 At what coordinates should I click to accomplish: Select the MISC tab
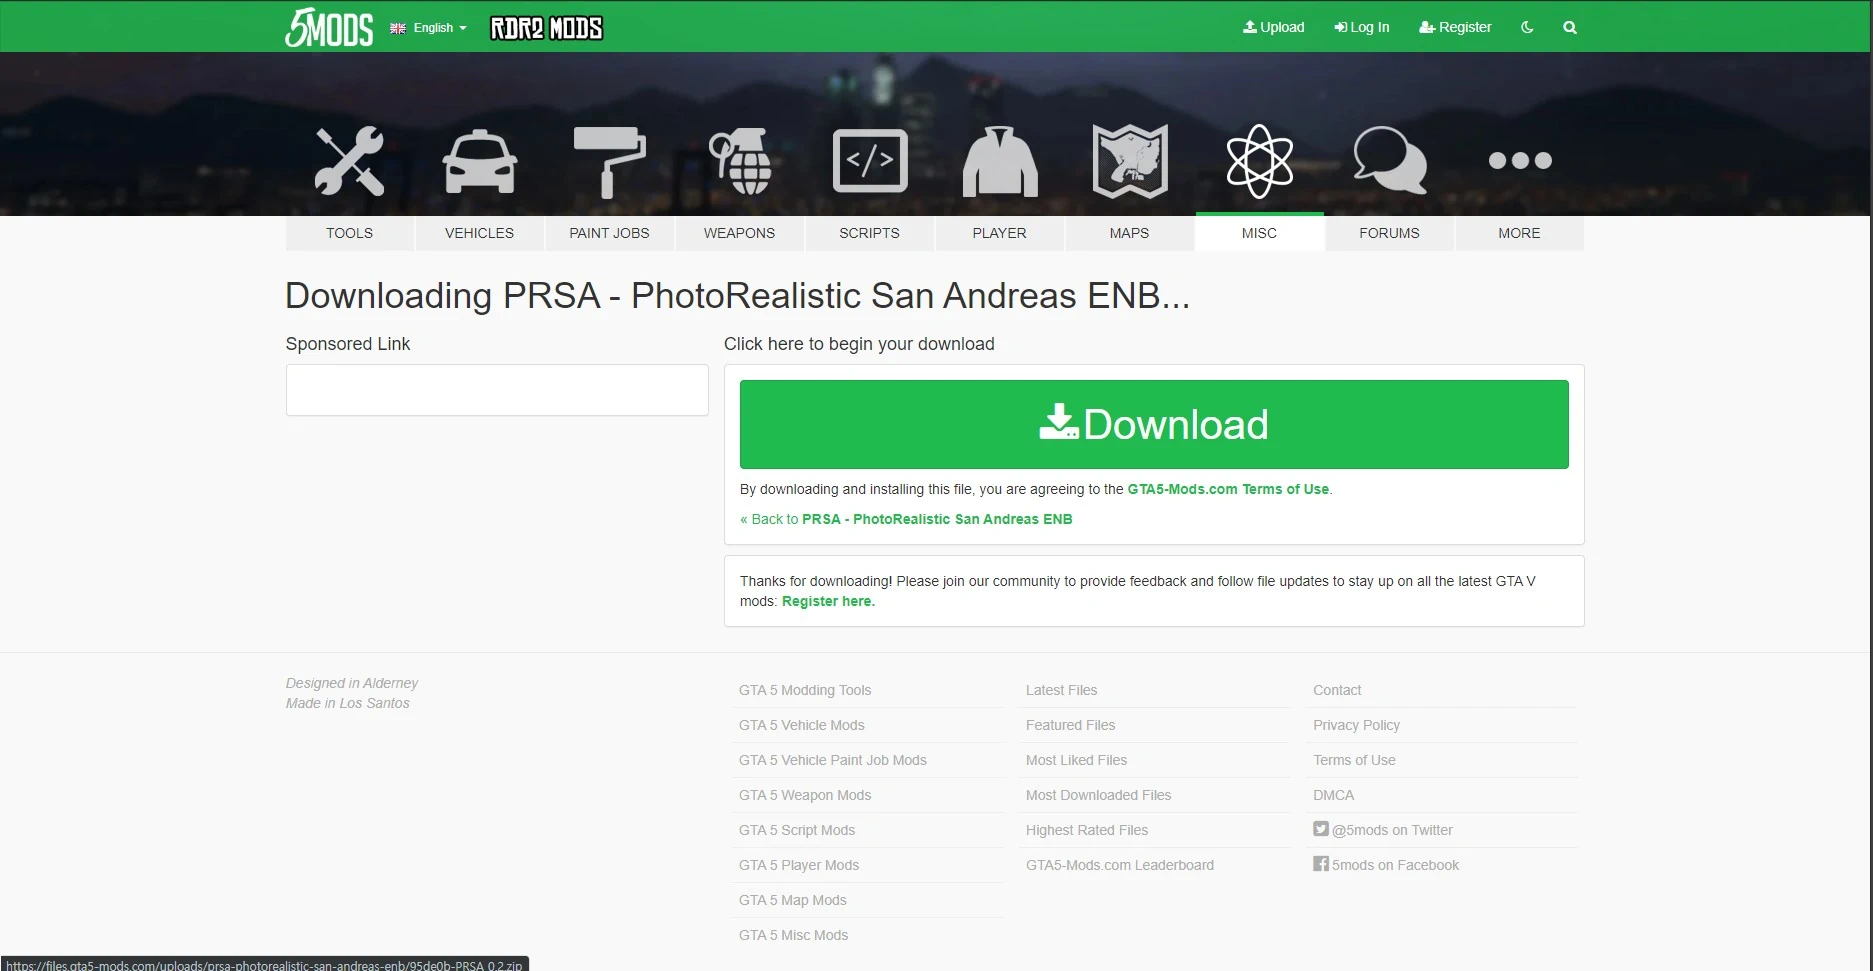coord(1259,233)
